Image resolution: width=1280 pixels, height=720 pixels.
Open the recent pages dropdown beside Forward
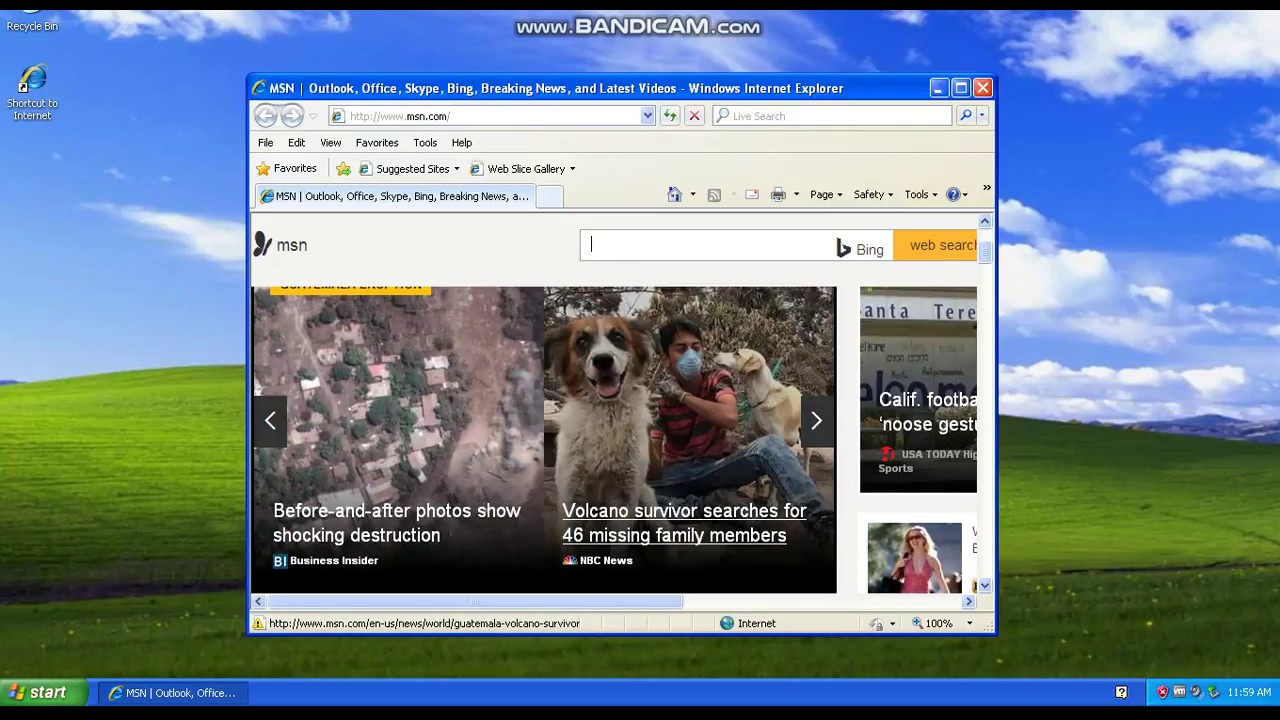(x=313, y=116)
